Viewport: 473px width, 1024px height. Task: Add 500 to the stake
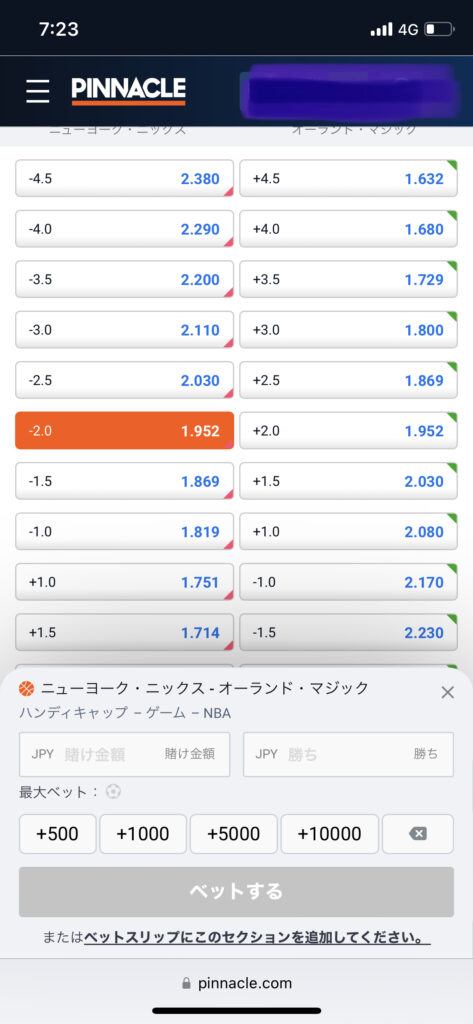coord(57,834)
